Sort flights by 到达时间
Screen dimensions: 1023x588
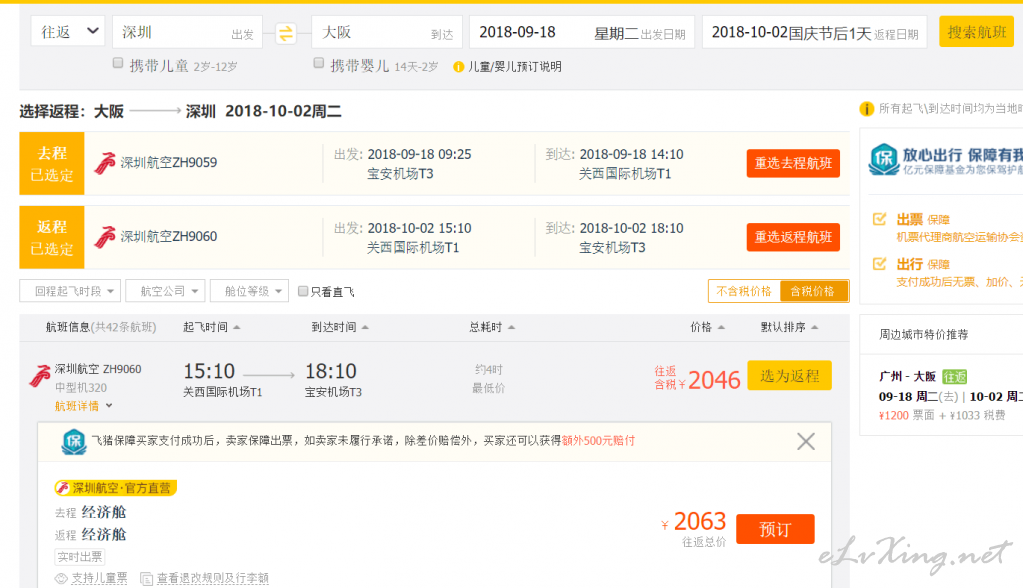pyautogui.click(x=340, y=327)
